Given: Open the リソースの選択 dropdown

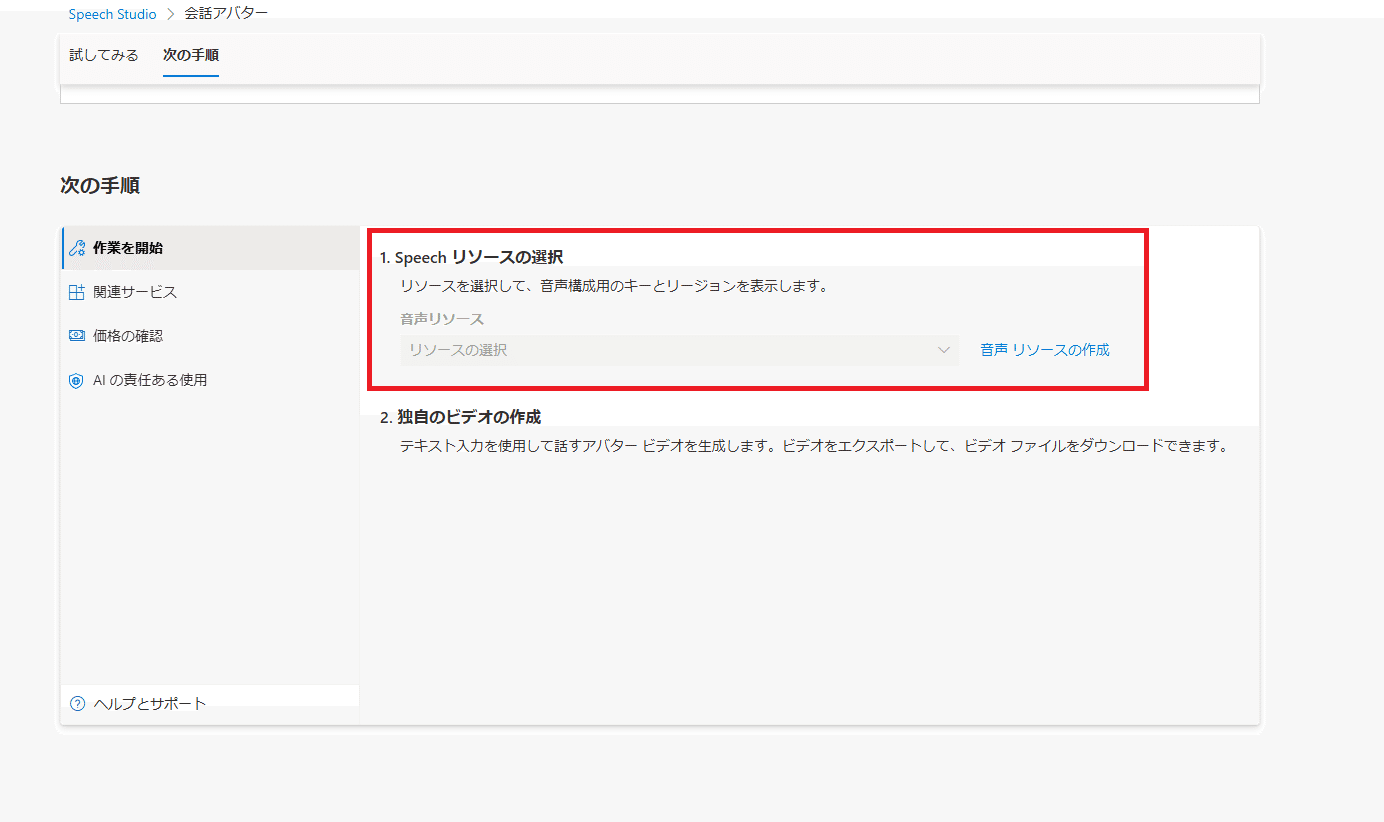Looking at the screenshot, I should 679,350.
